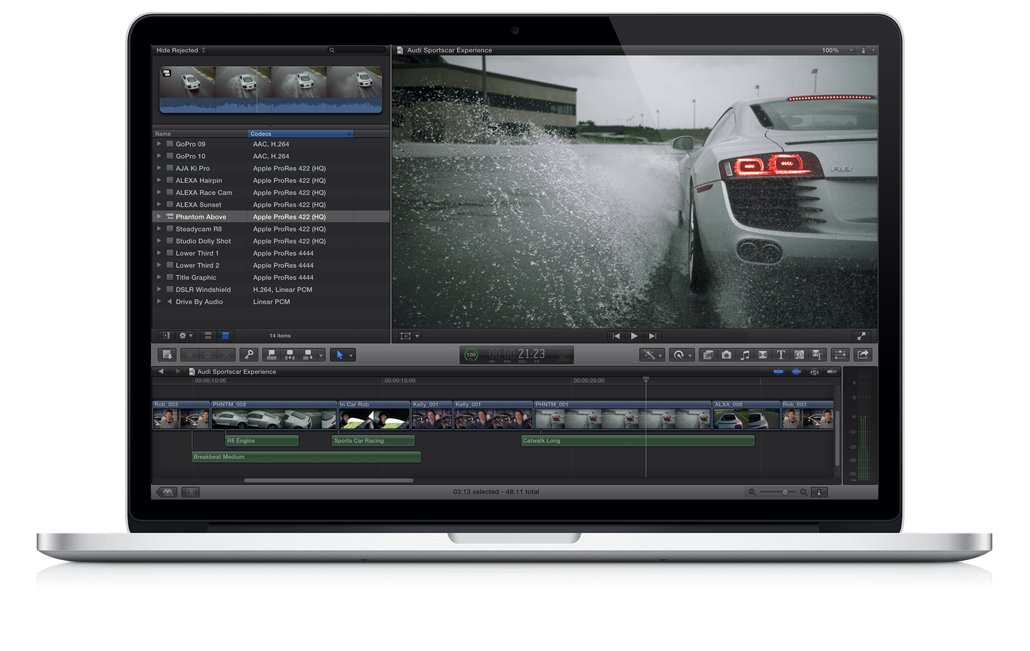This screenshot has height=651, width=1030.
Task: Click the keyword editor key icon
Action: (248, 355)
